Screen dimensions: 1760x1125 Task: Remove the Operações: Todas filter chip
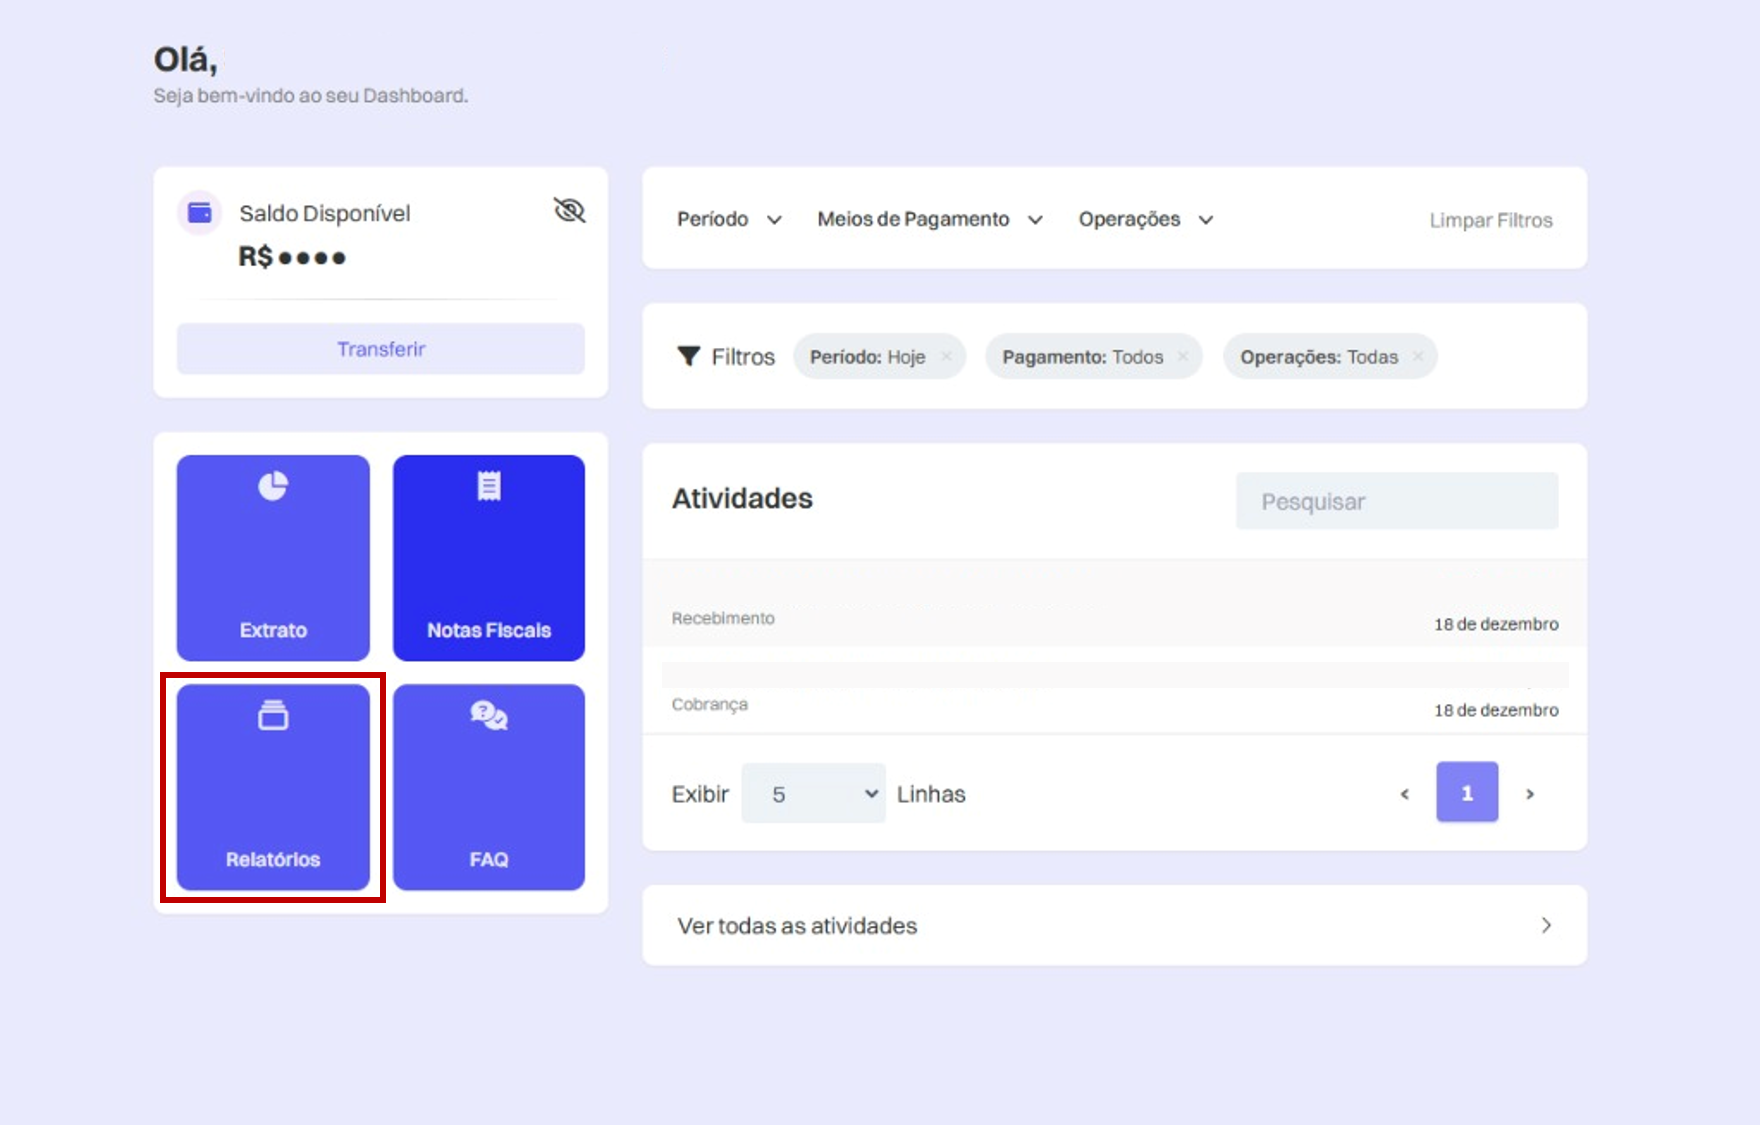(1418, 356)
